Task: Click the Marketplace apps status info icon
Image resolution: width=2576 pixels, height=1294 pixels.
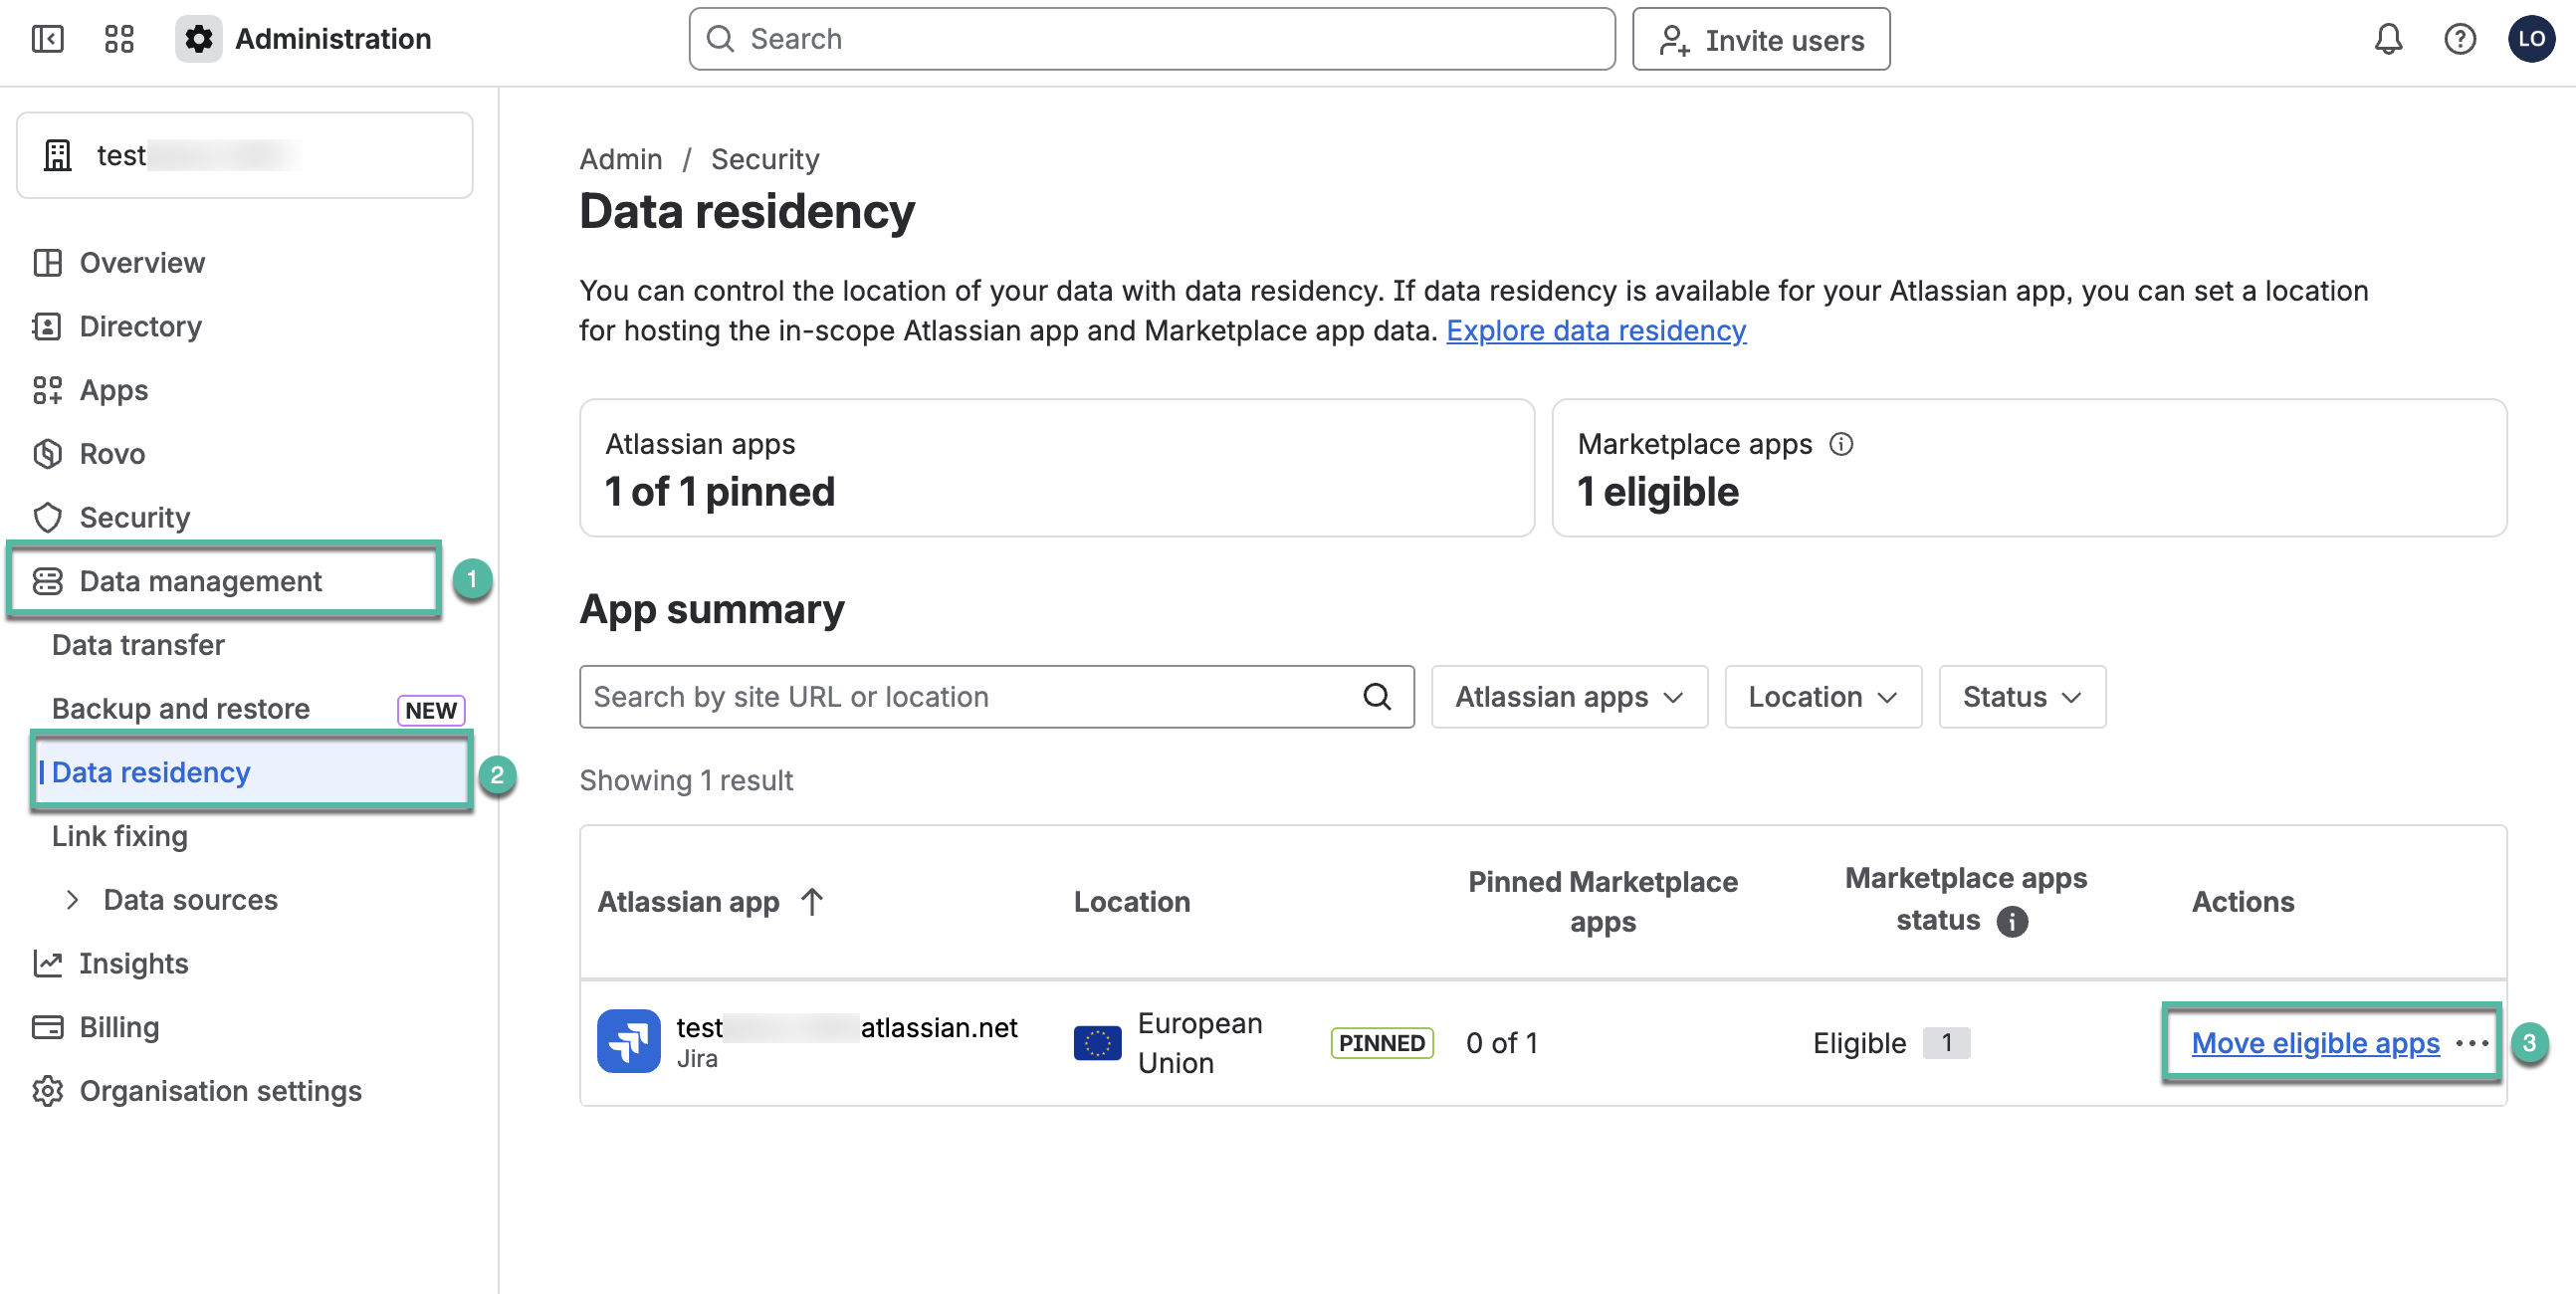Action: (2012, 920)
